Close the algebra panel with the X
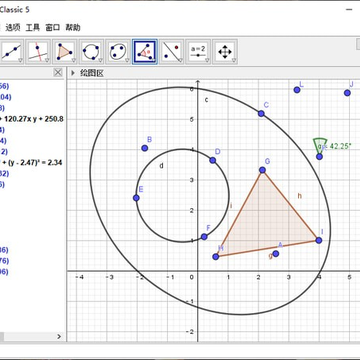Viewport: 360px width, 360px height. [x=58, y=73]
